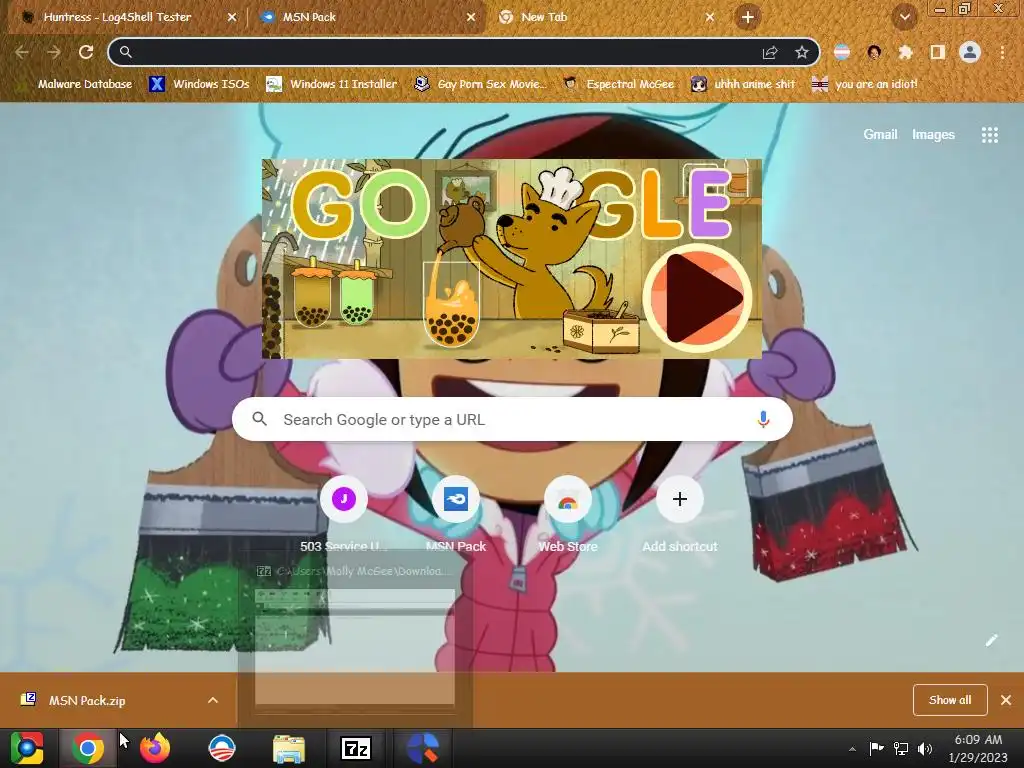Open the Start menu button

pyautogui.click(x=27, y=748)
